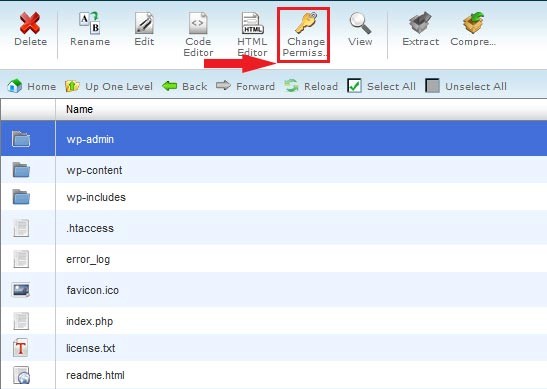The height and width of the screenshot is (389, 547).
Task: Tick the Select All checkbox icon
Action: tap(354, 85)
